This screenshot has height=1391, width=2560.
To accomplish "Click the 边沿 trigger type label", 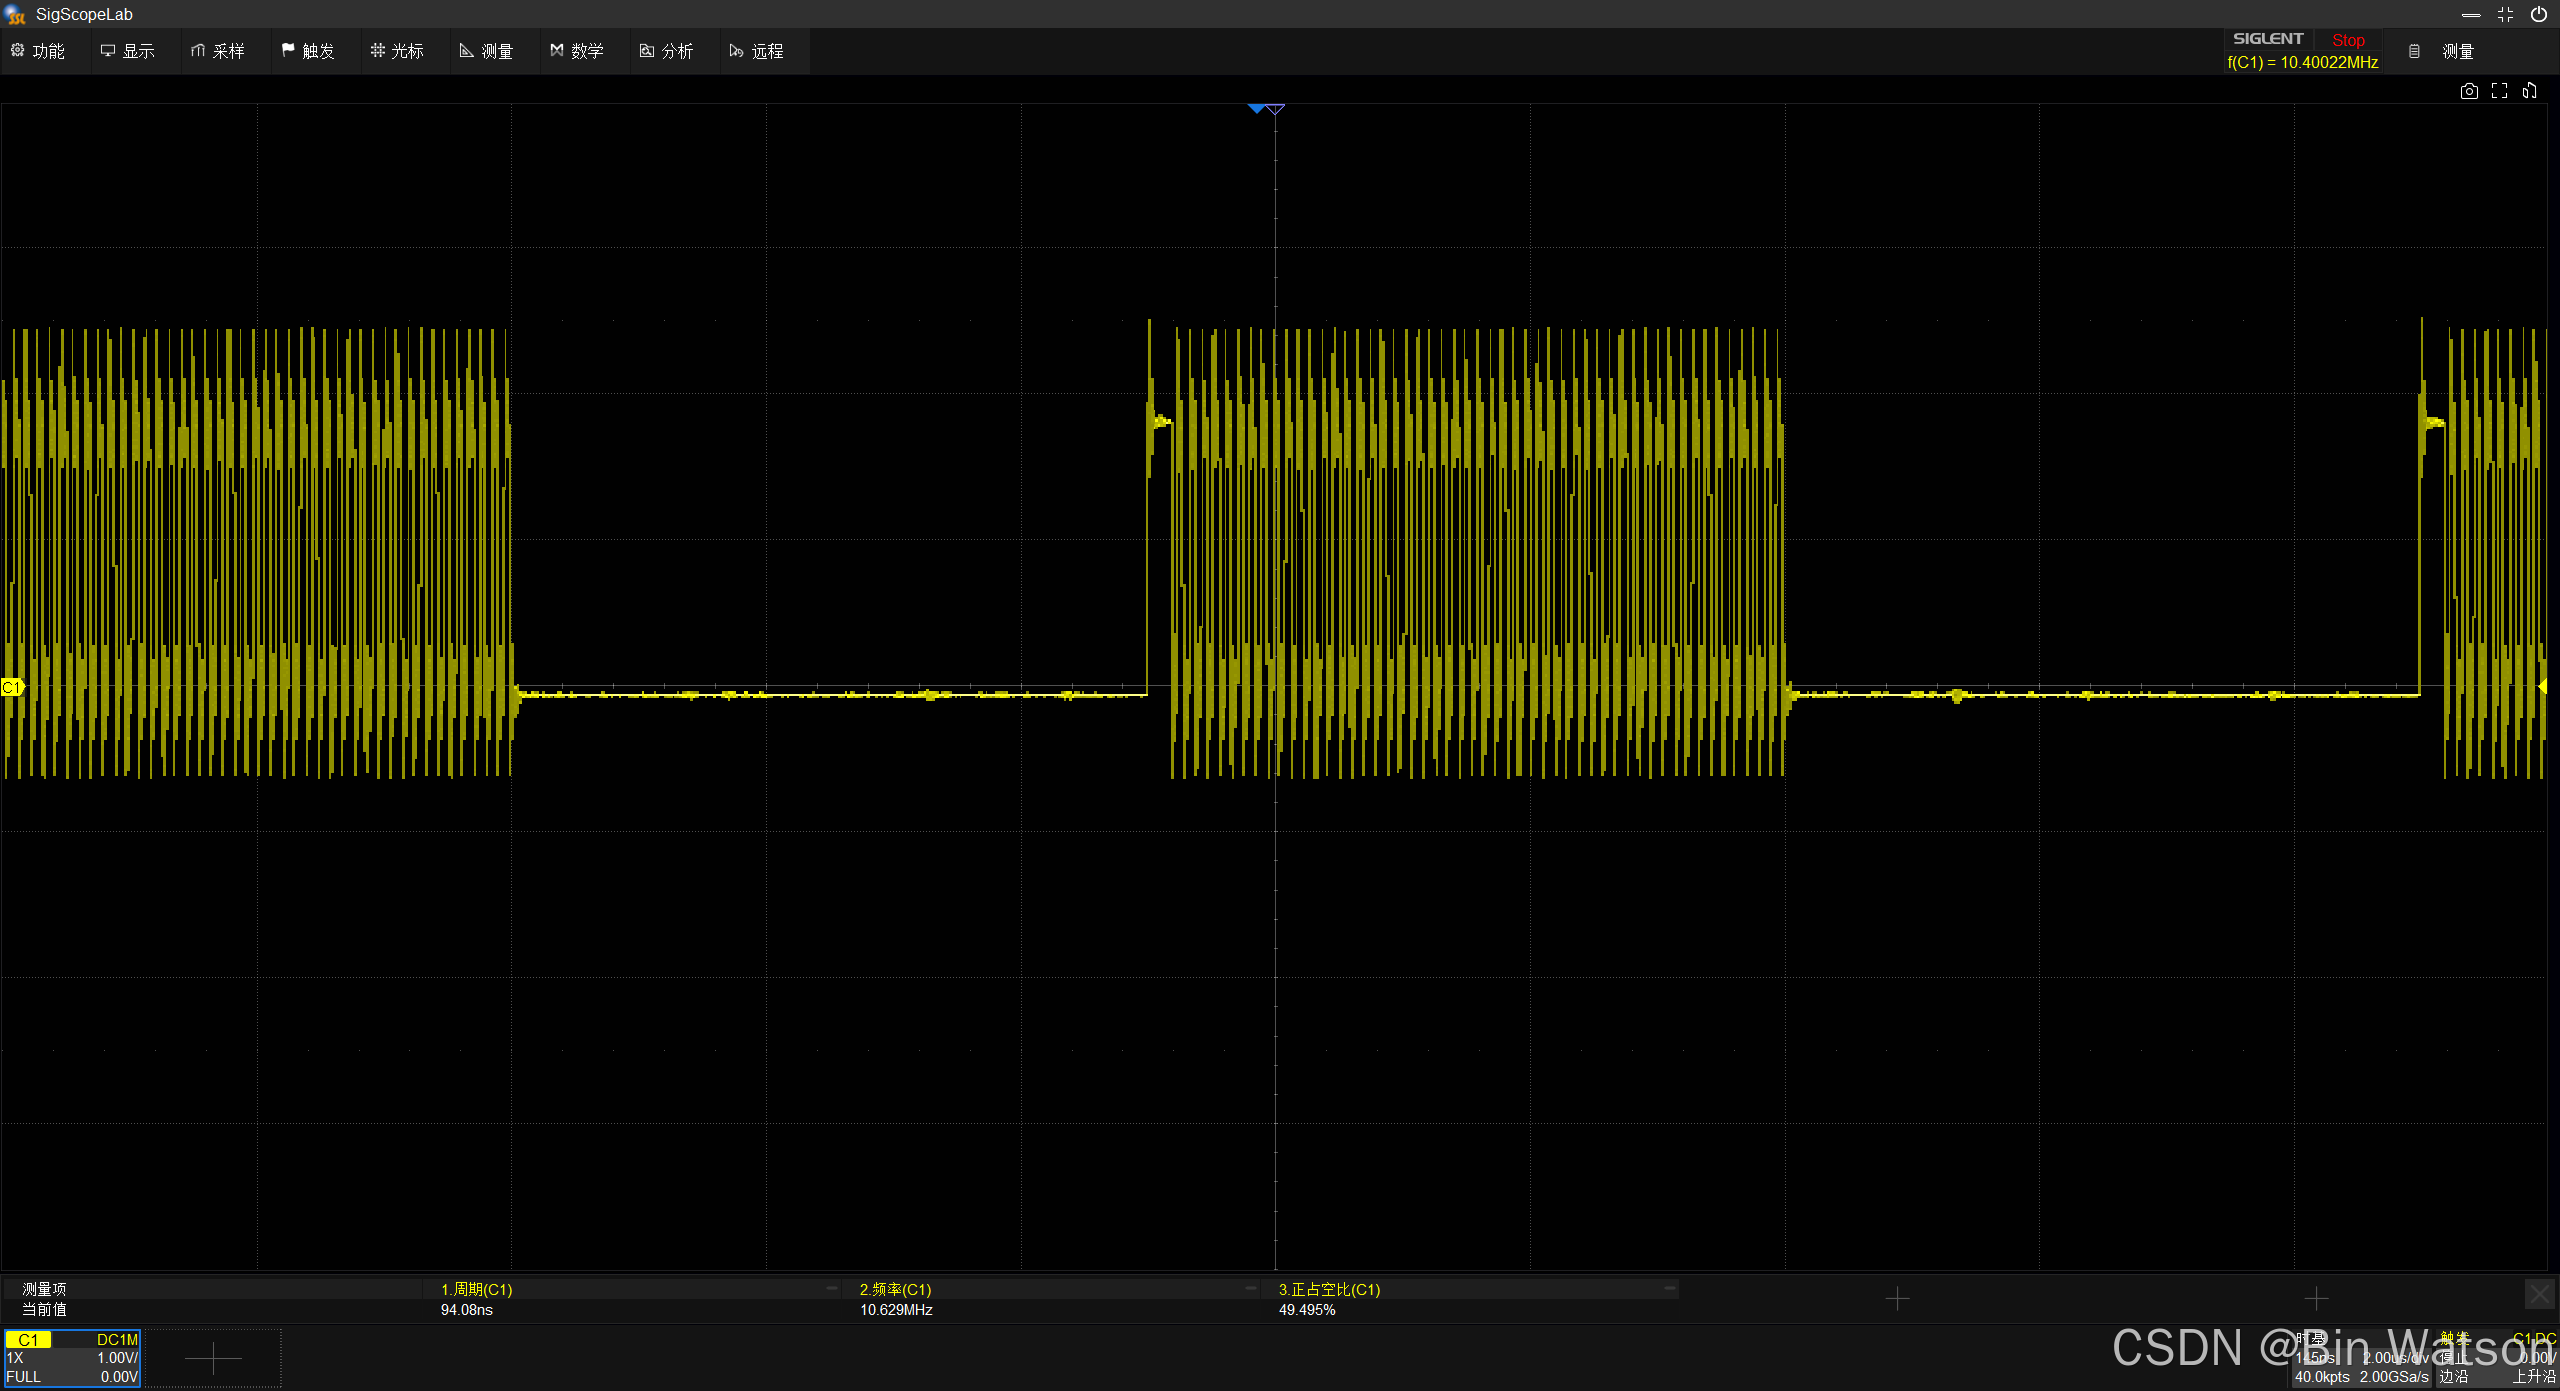I will tap(2453, 1377).
